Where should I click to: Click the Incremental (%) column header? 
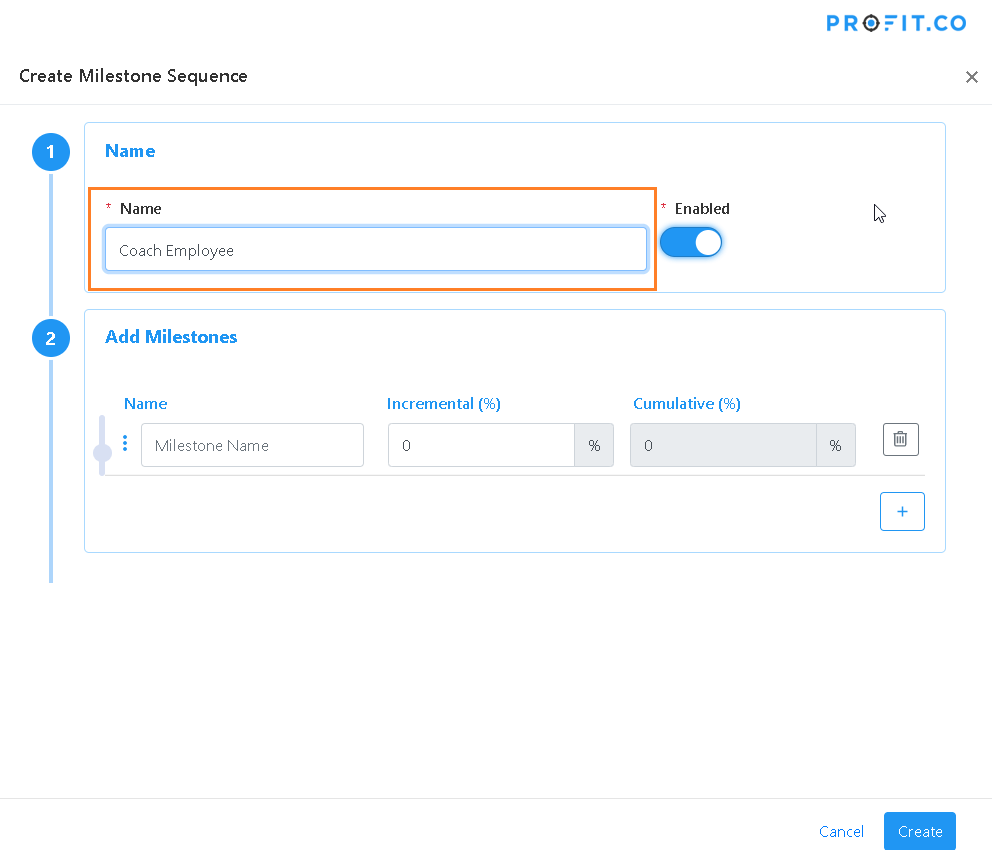pos(443,403)
